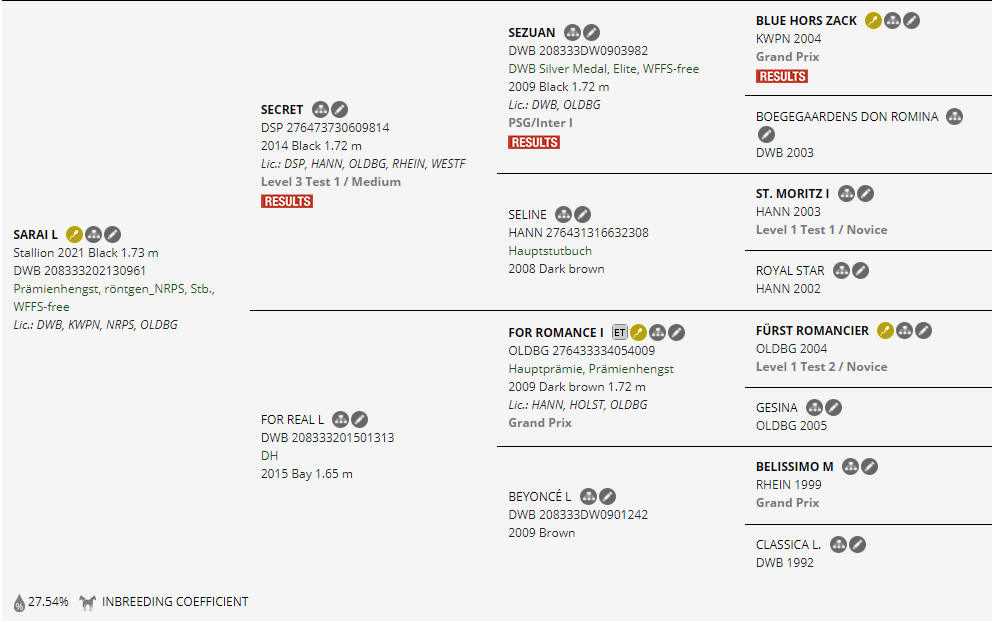The image size is (999, 621).
Task: Click the yellow semen icon for FÜRST ROMANCIER
Action: click(885, 330)
